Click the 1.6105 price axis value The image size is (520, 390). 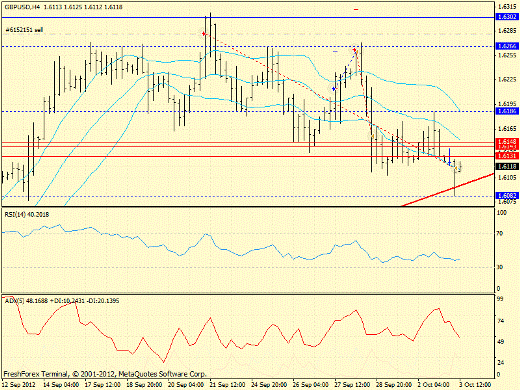click(507, 177)
